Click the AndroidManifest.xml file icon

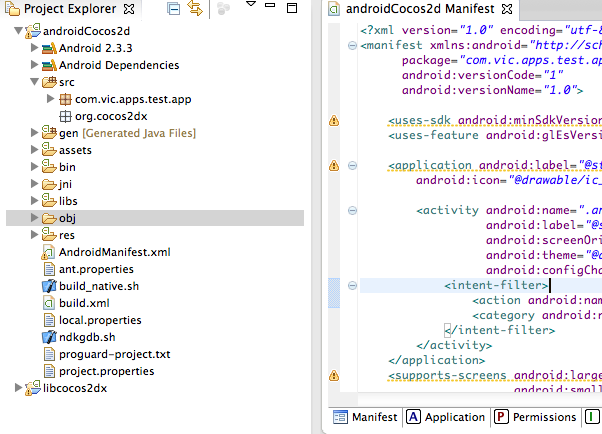point(48,252)
